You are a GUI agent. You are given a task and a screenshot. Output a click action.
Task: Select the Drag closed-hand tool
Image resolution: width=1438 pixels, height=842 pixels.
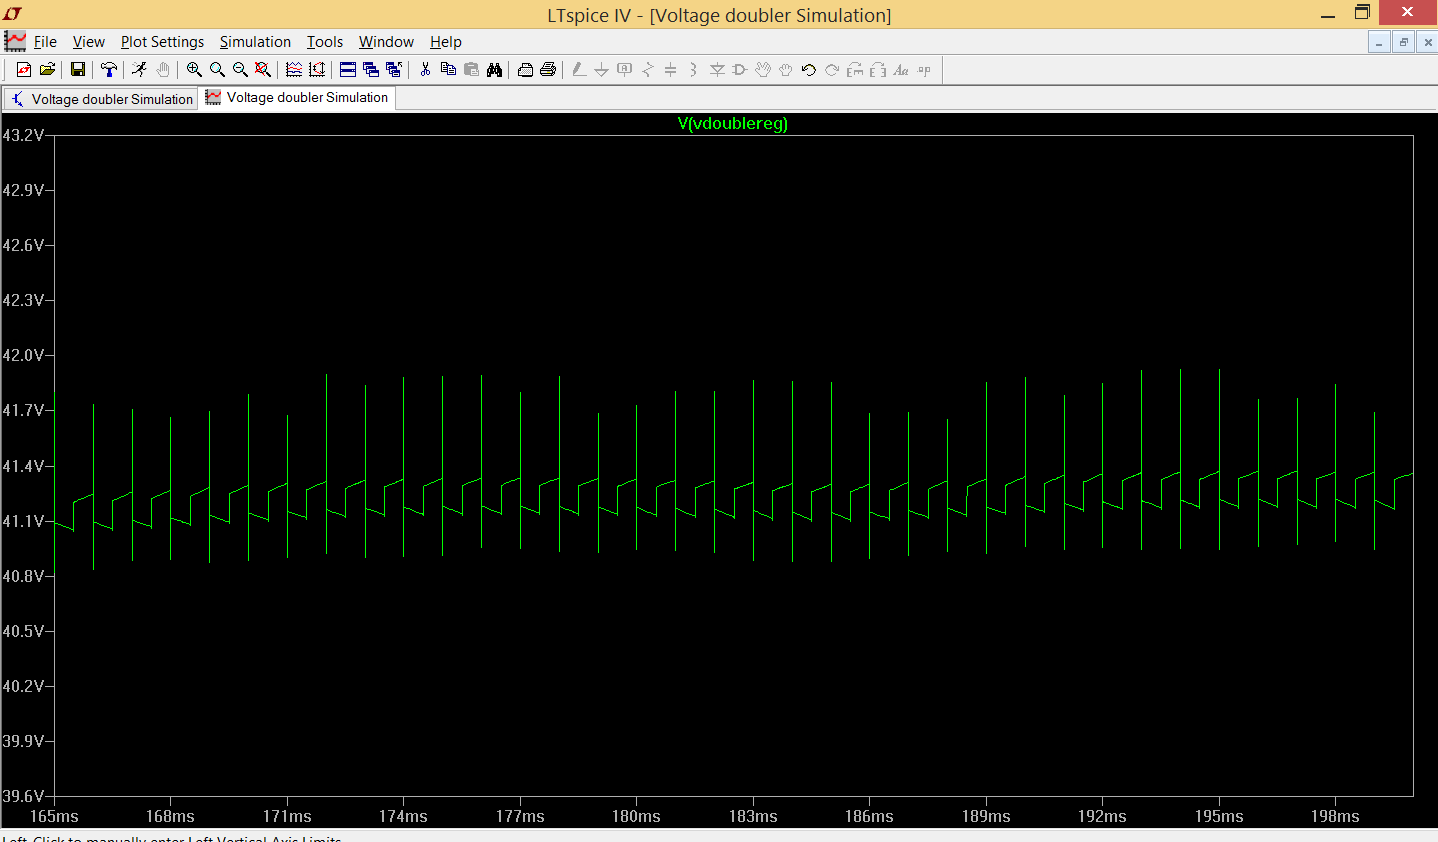tap(786, 69)
